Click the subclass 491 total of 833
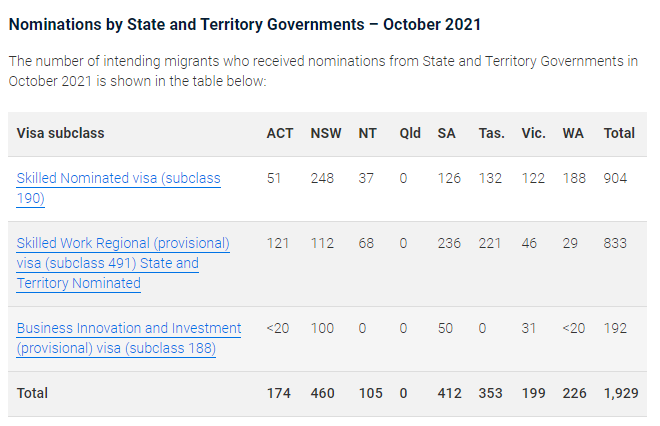Viewport: 660px width, 426px height. pos(616,244)
